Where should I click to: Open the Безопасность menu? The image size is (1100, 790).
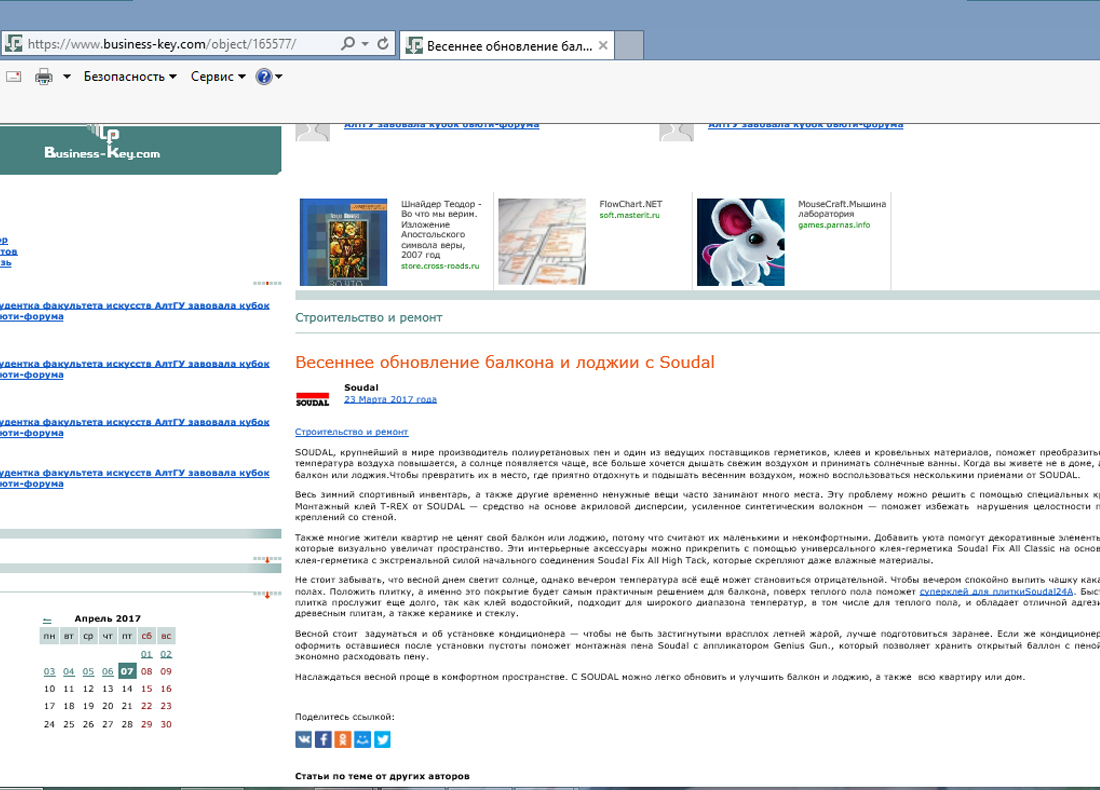(x=130, y=76)
